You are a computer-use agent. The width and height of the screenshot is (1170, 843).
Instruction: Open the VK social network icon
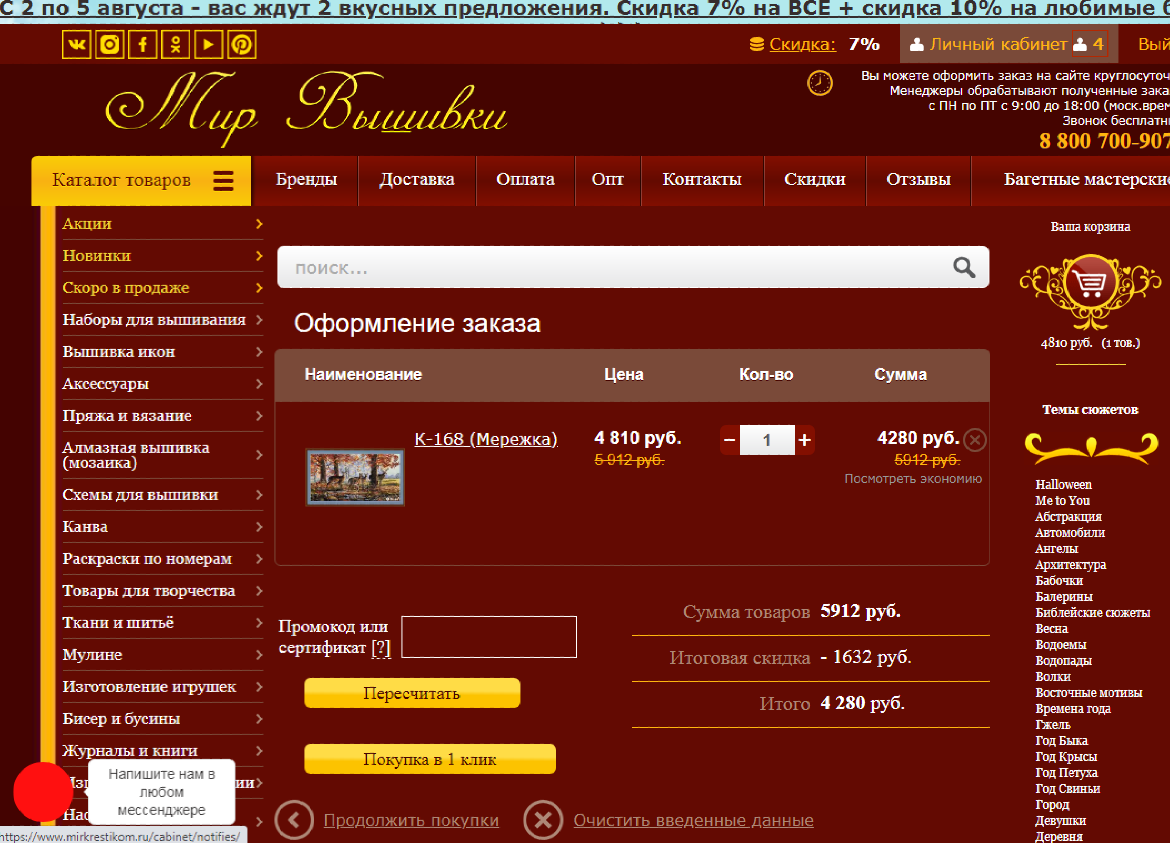pos(77,45)
